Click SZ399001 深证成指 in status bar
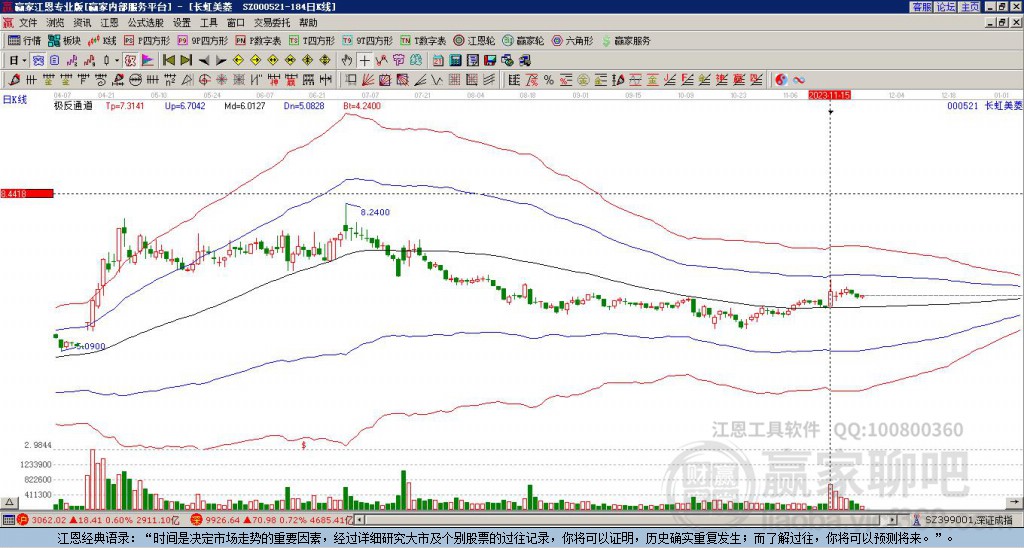This screenshot has width=1024, height=548. pyautogui.click(x=969, y=520)
